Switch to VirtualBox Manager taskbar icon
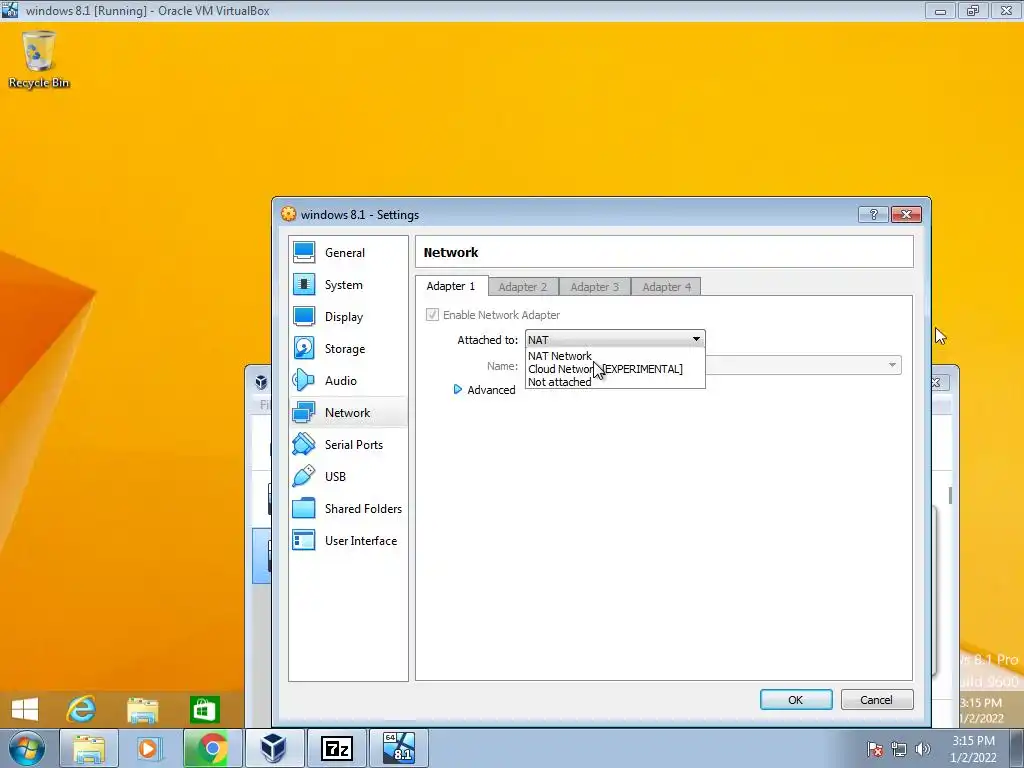1024x768 pixels. click(273, 748)
